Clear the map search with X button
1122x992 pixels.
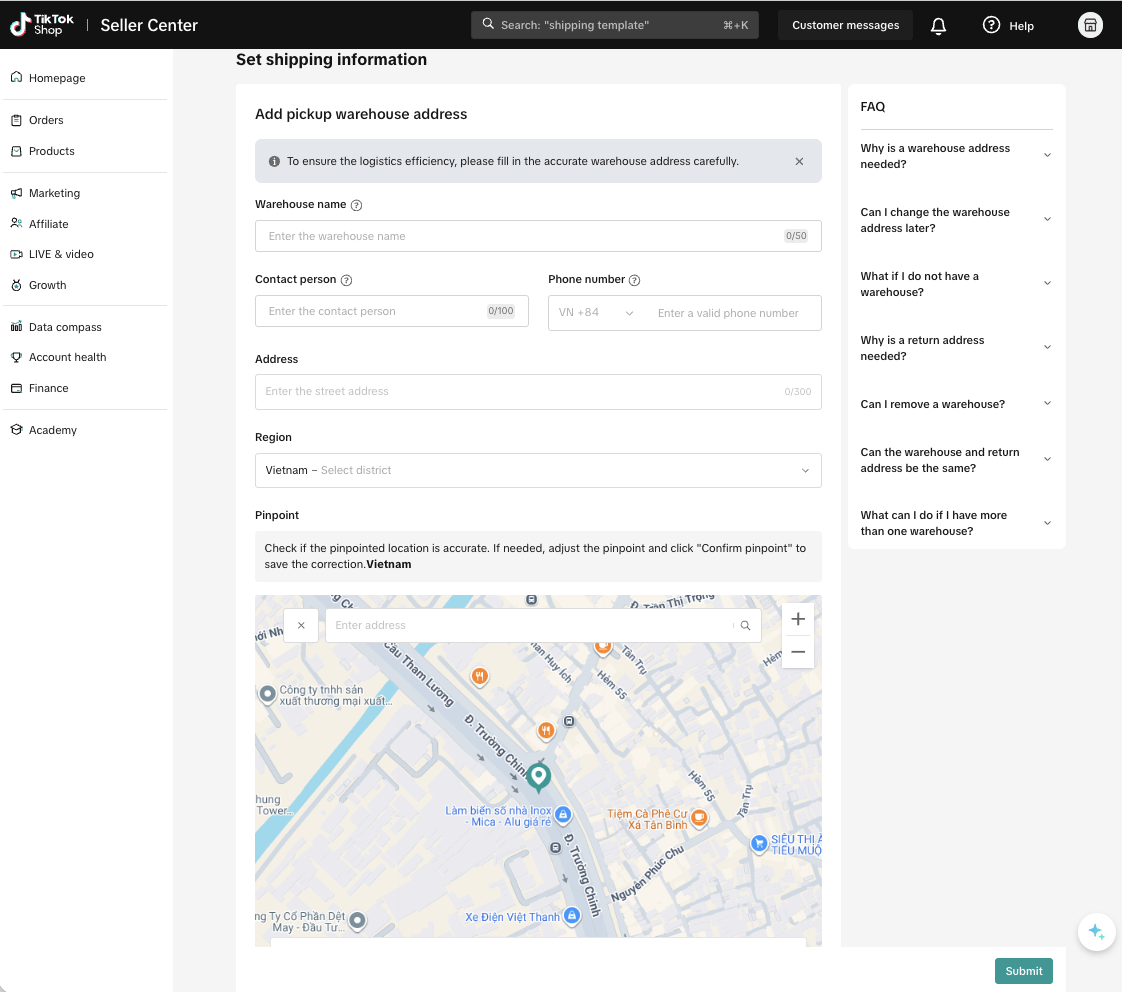pyautogui.click(x=301, y=626)
